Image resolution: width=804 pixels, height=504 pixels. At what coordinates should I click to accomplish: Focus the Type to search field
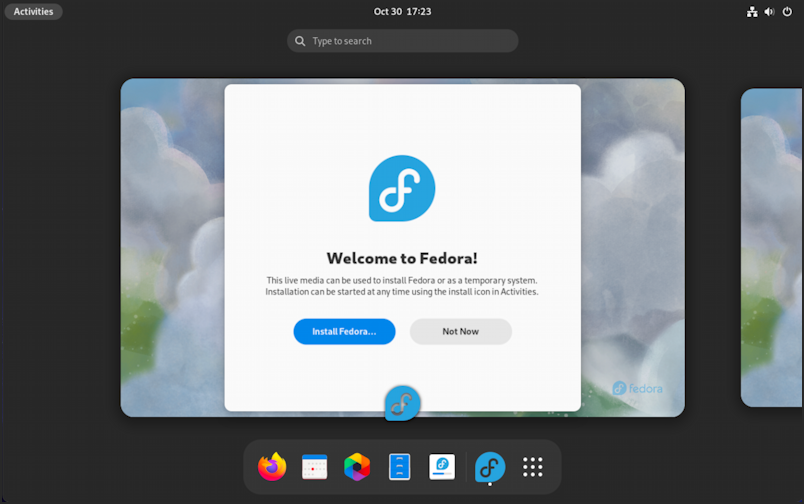403,41
